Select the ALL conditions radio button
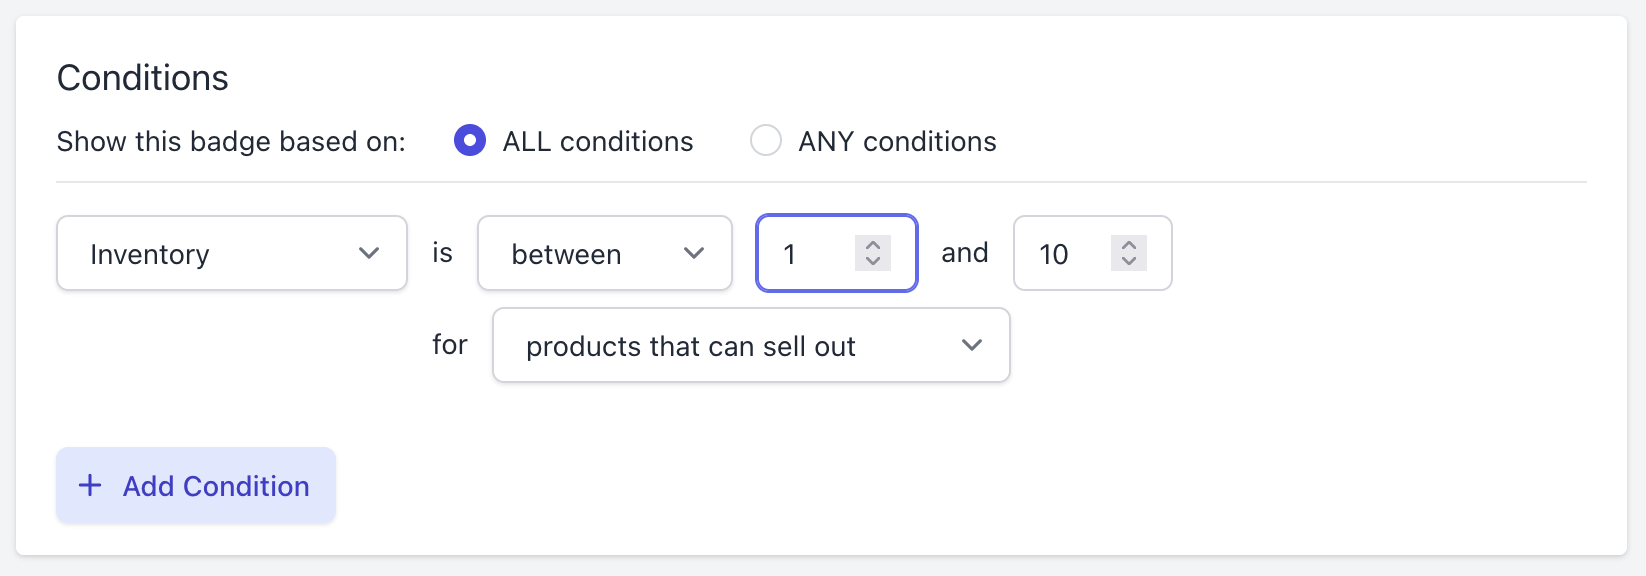The width and height of the screenshot is (1646, 576). [470, 141]
